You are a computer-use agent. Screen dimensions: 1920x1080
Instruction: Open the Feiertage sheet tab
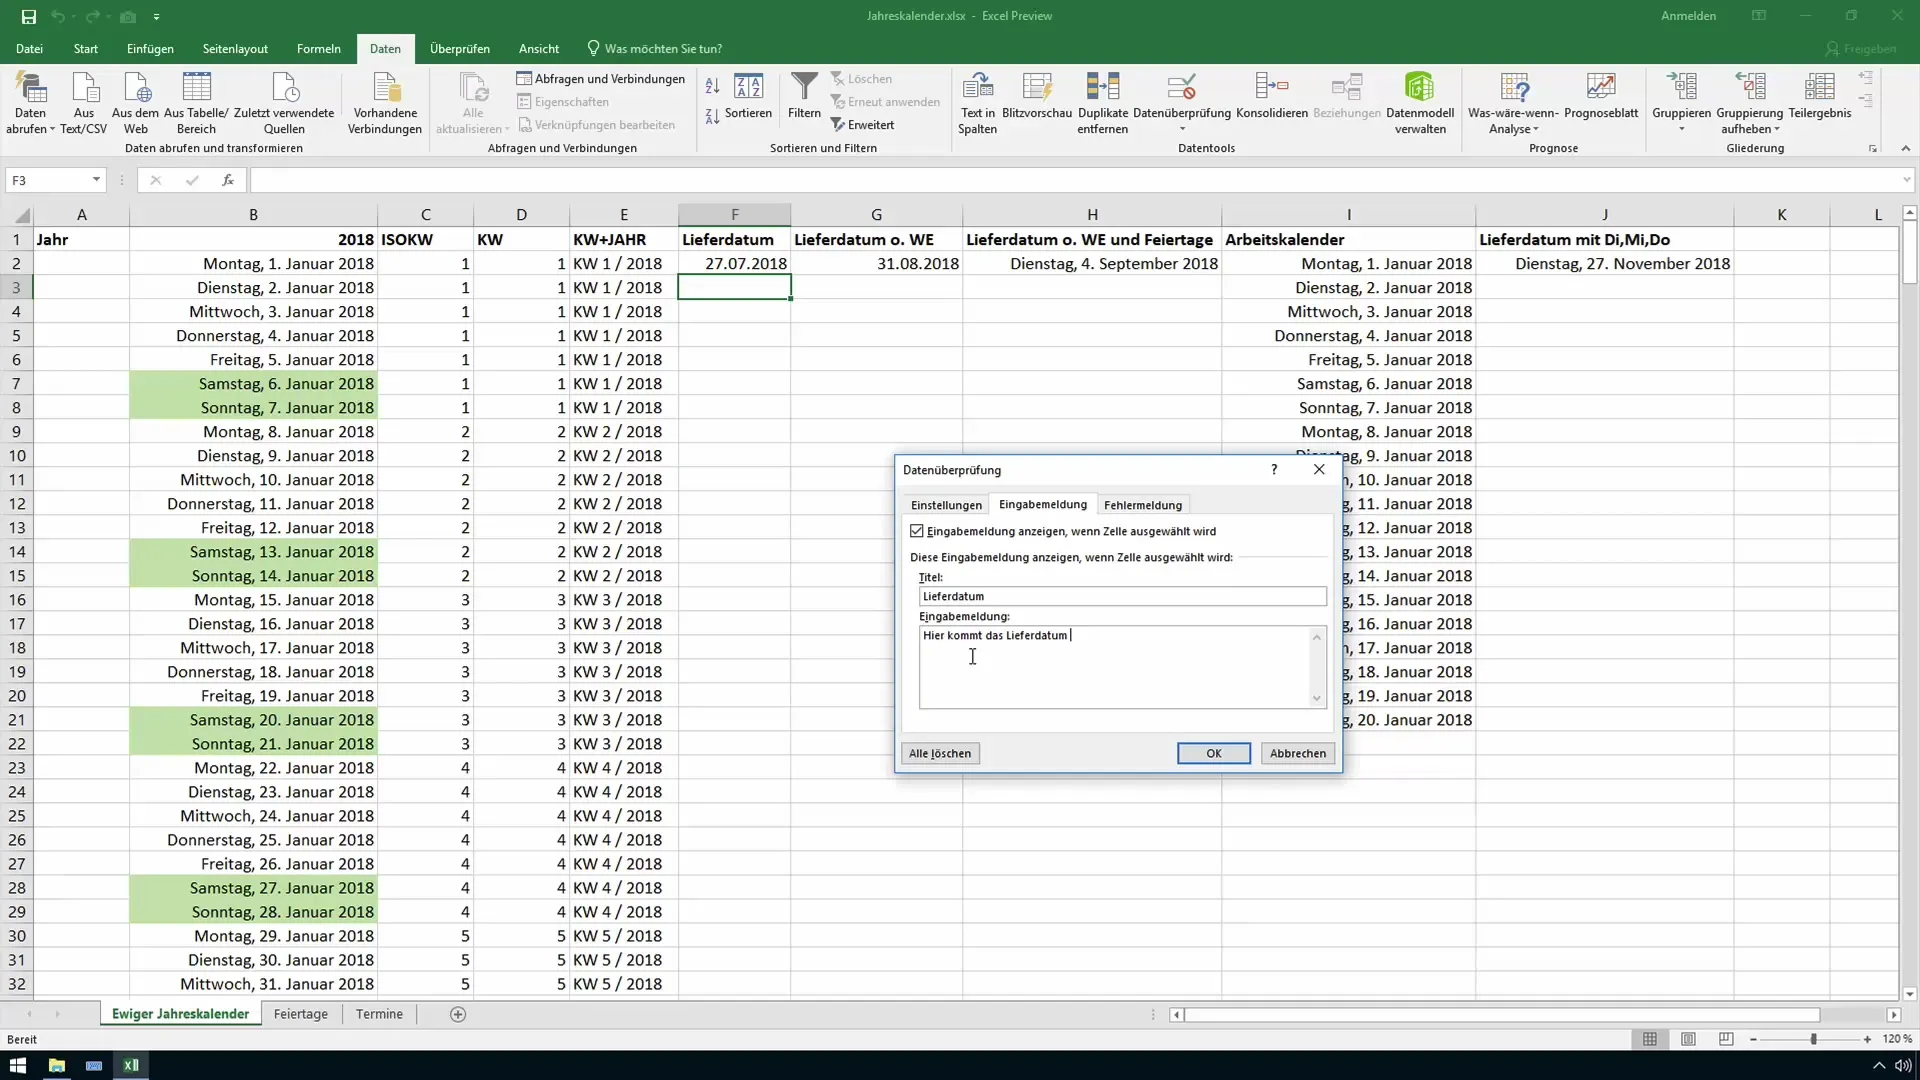click(300, 1014)
